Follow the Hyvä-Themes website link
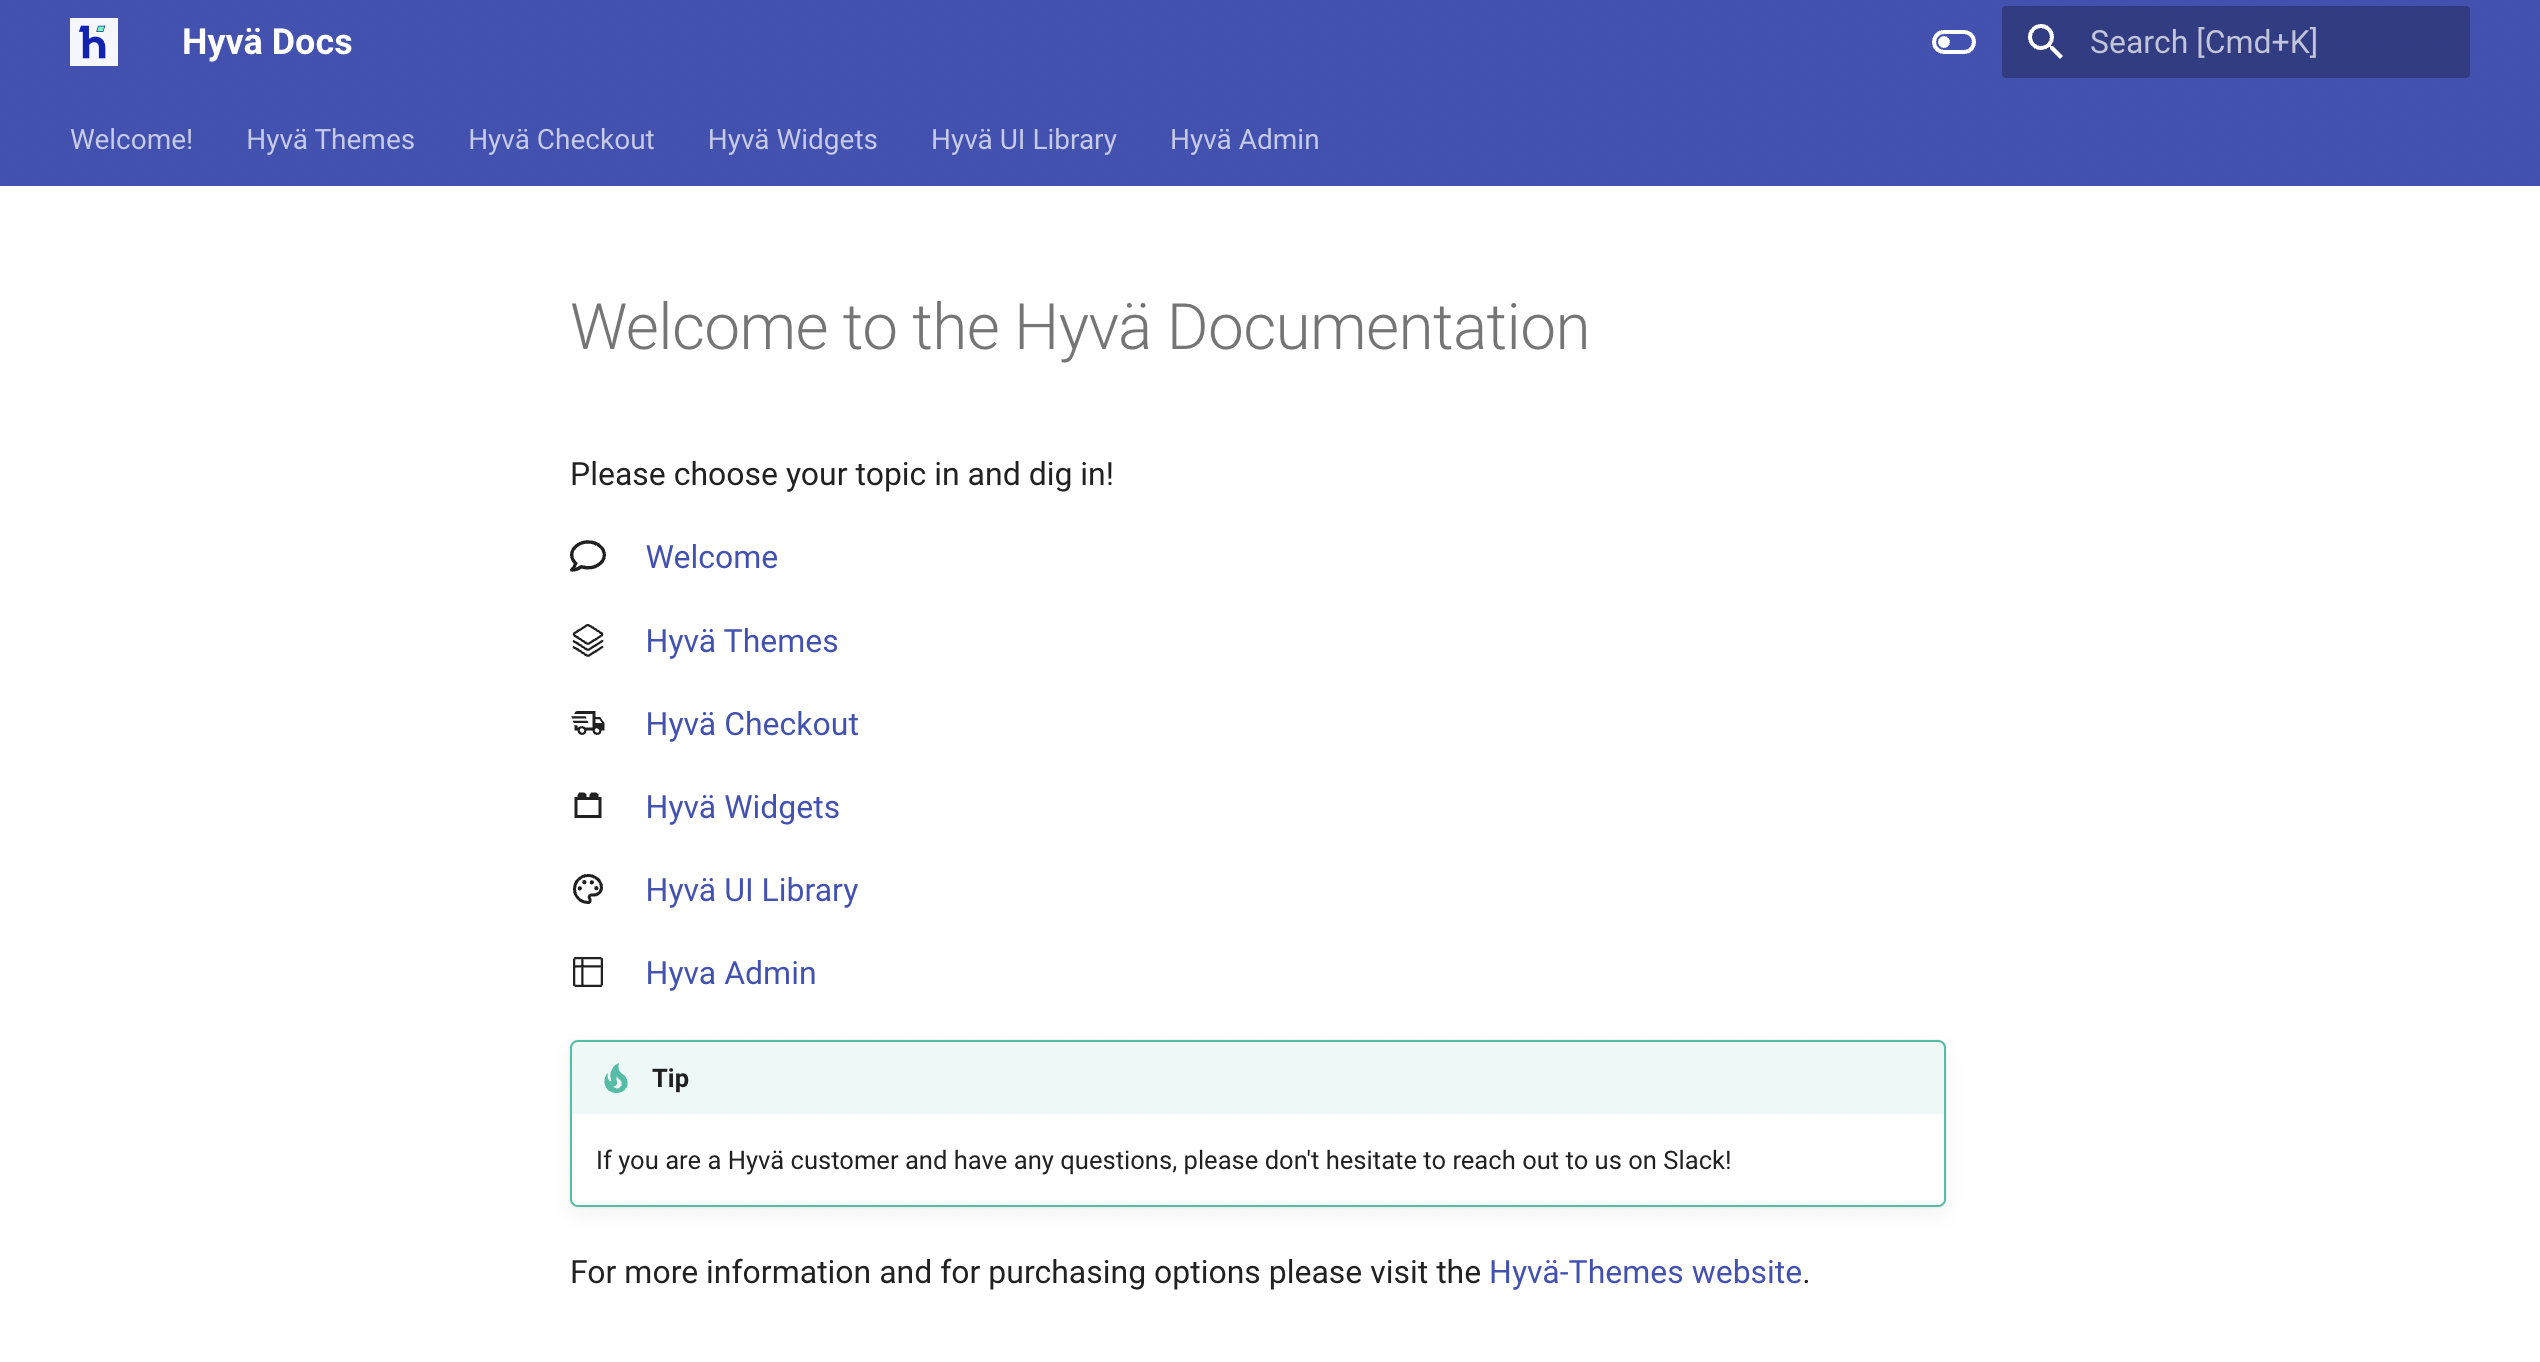Viewport: 2540px width, 1362px height. [x=1643, y=1272]
